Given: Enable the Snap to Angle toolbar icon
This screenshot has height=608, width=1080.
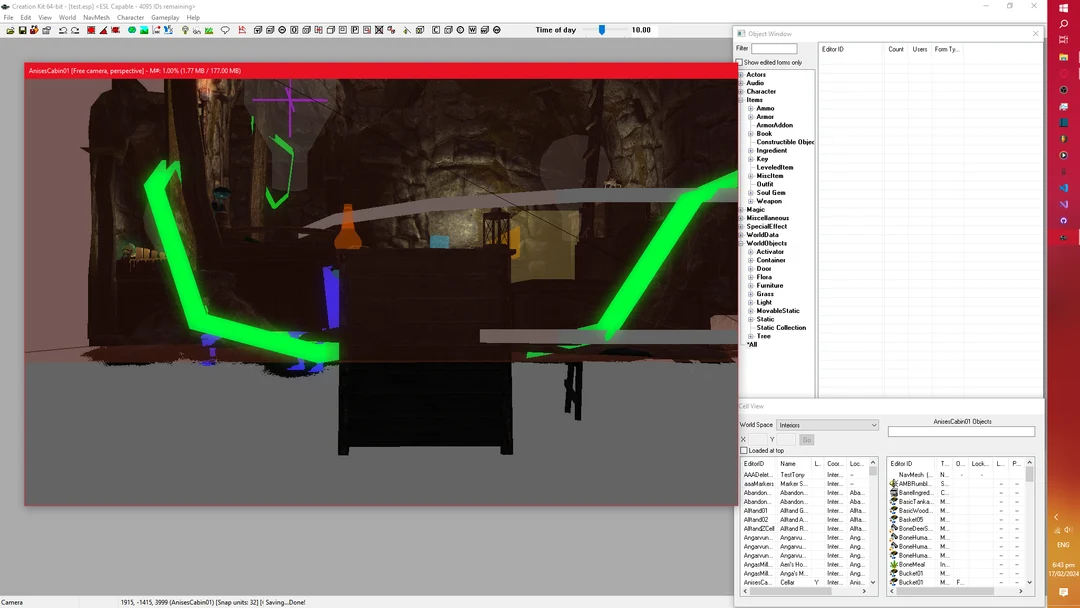Looking at the screenshot, I should point(104,30).
